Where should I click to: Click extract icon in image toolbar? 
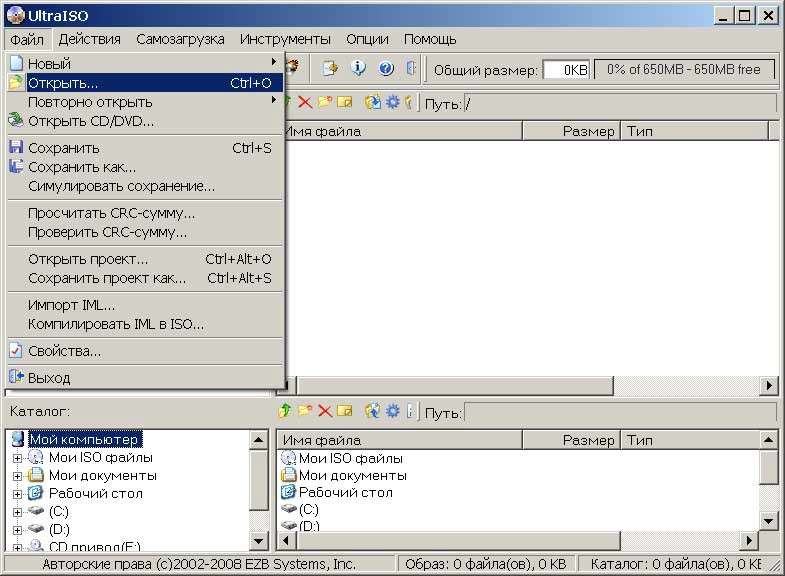click(372, 102)
